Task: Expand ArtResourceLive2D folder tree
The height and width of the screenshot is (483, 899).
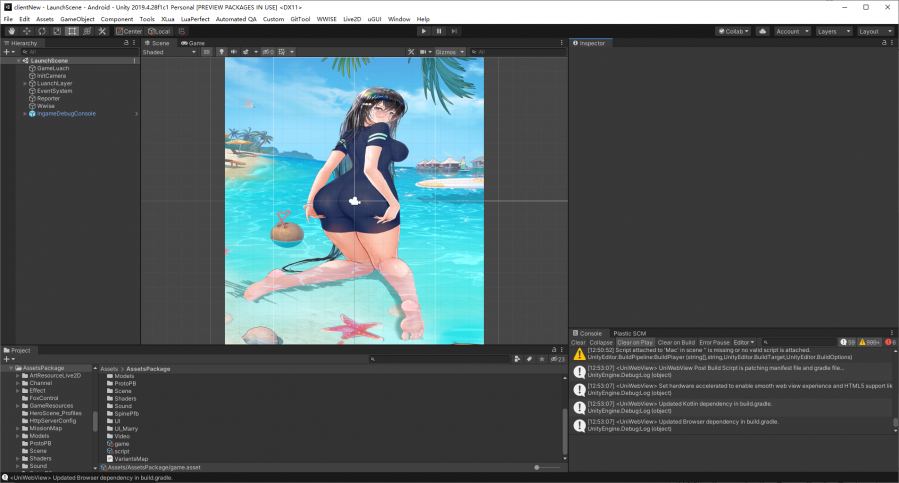Action: tap(18, 376)
